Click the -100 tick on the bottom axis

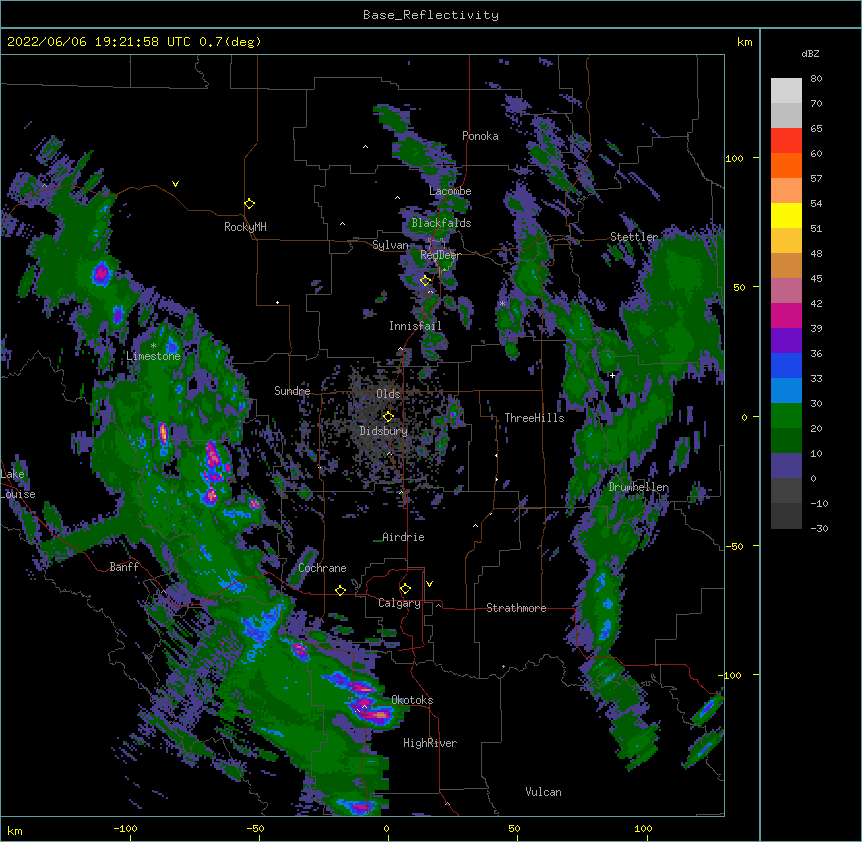(125, 828)
